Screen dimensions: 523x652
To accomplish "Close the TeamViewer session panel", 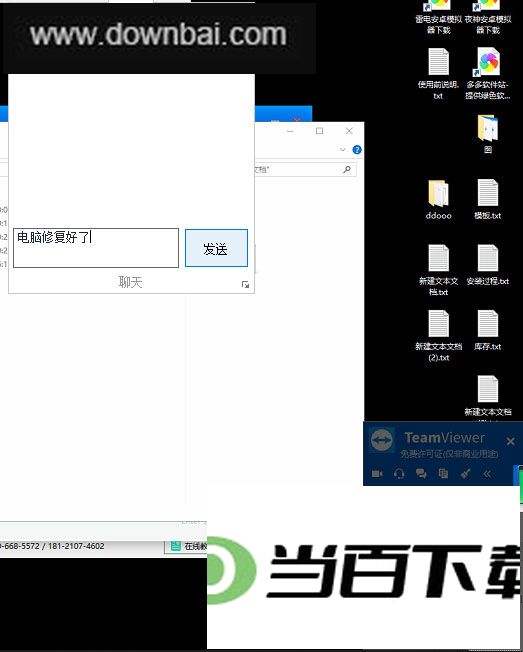I will click(511, 441).
